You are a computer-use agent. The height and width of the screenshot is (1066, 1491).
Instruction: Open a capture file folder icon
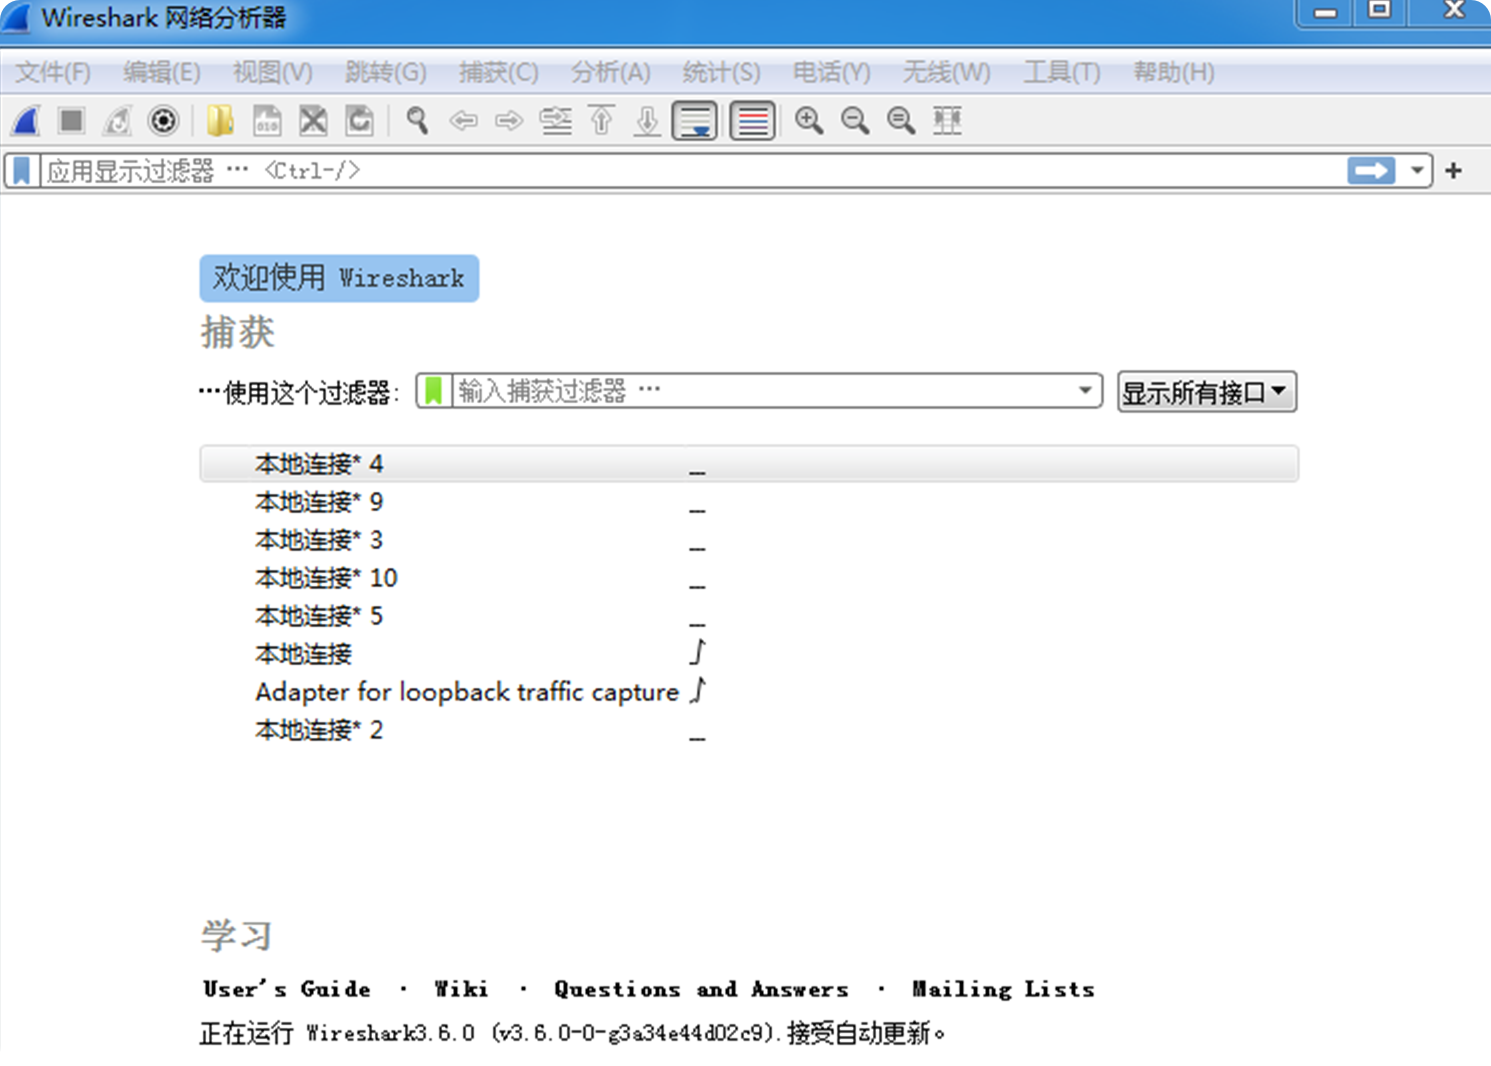coord(220,121)
